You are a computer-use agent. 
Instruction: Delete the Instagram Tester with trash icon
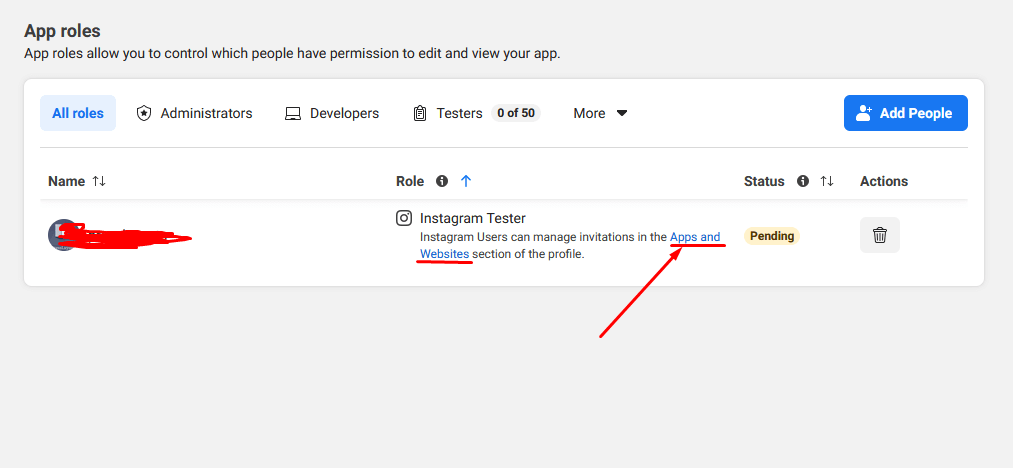pyautogui.click(x=879, y=235)
